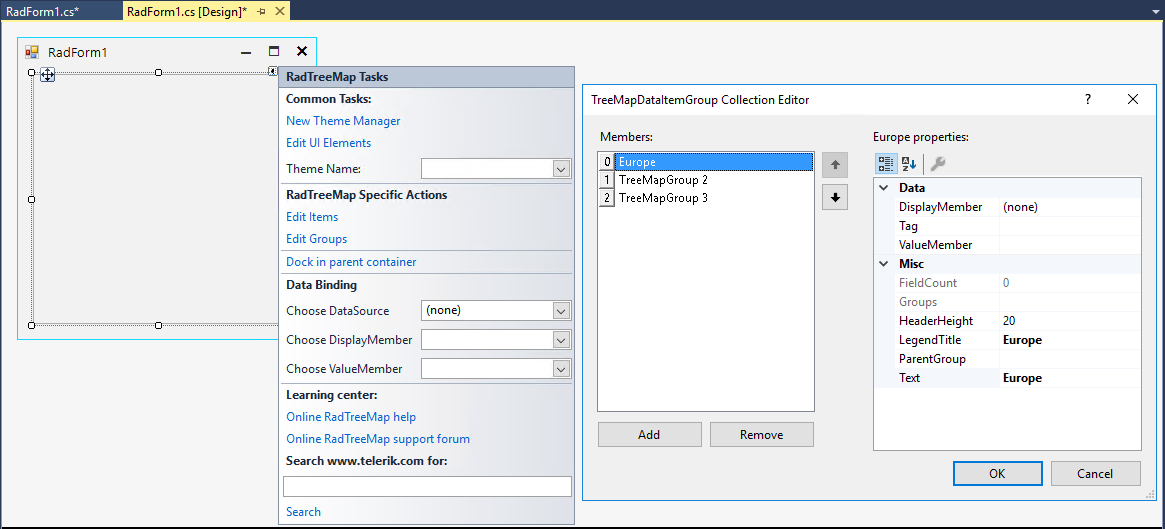Open Online RadTreeMap help link
The height and width of the screenshot is (529, 1165).
point(351,417)
